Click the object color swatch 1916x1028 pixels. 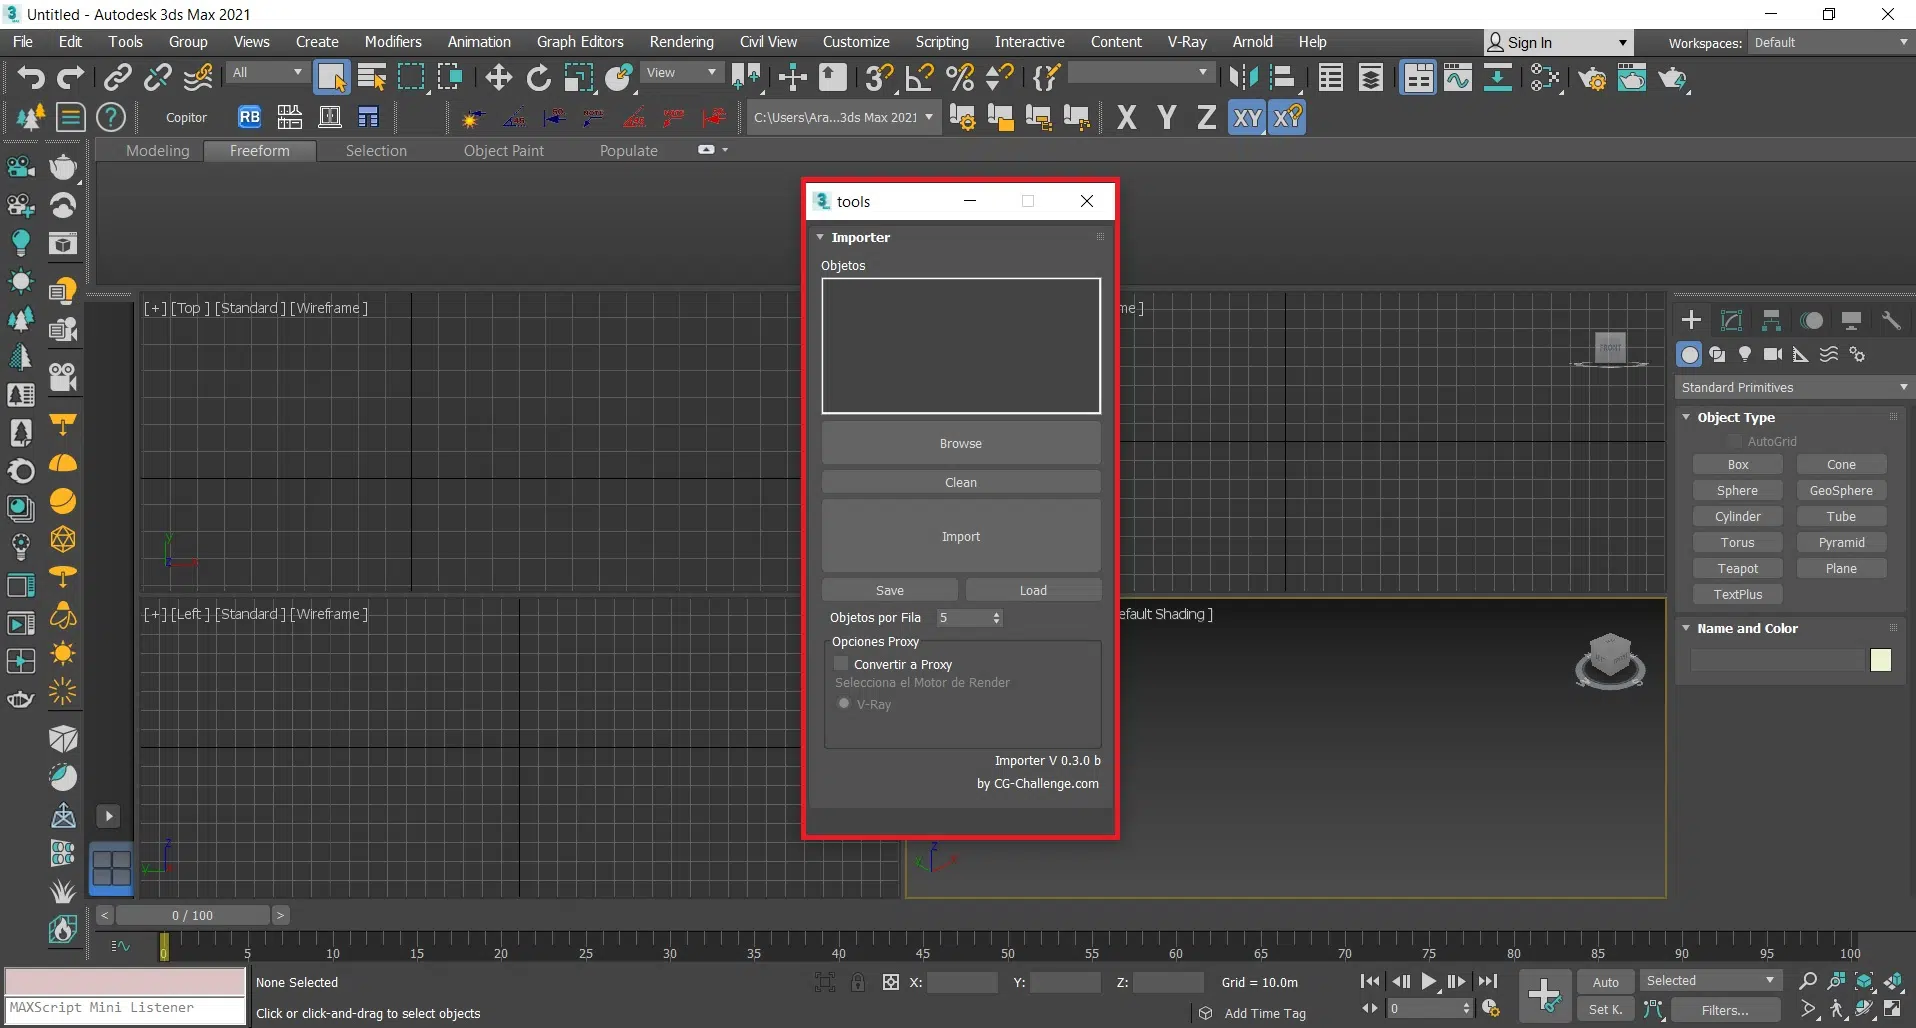1880,660
